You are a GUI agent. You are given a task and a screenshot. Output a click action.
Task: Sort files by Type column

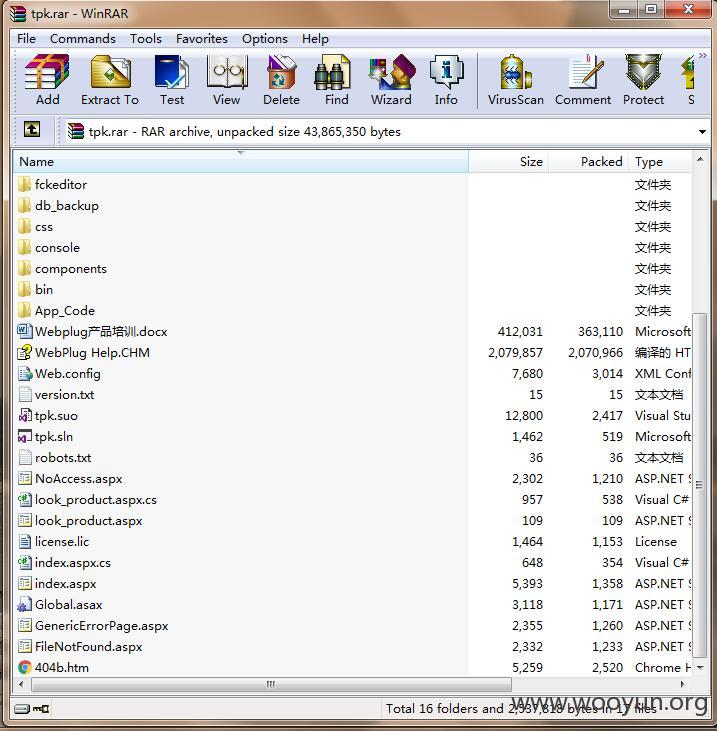(660, 162)
